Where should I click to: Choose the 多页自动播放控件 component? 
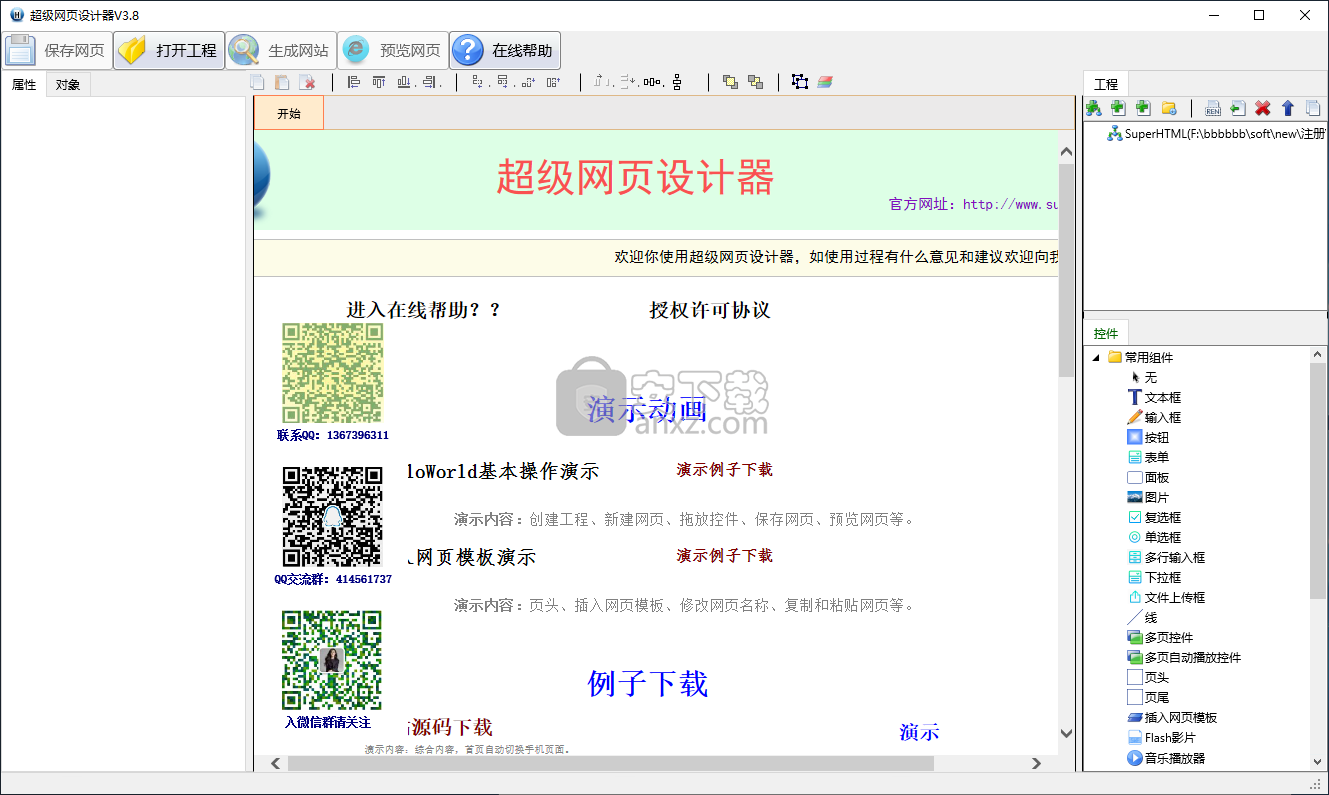pos(1184,657)
